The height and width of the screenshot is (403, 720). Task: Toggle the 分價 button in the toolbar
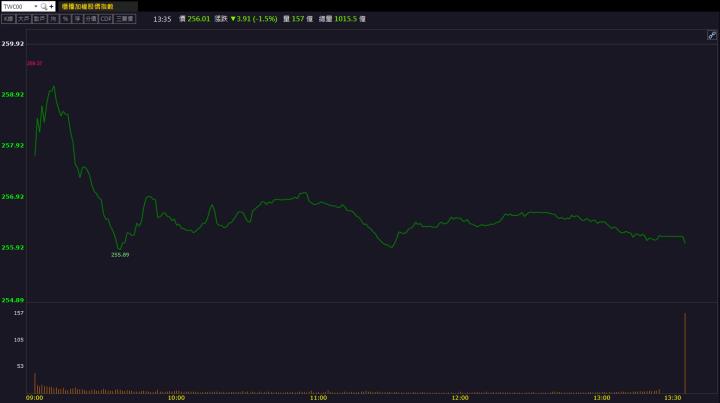(91, 19)
